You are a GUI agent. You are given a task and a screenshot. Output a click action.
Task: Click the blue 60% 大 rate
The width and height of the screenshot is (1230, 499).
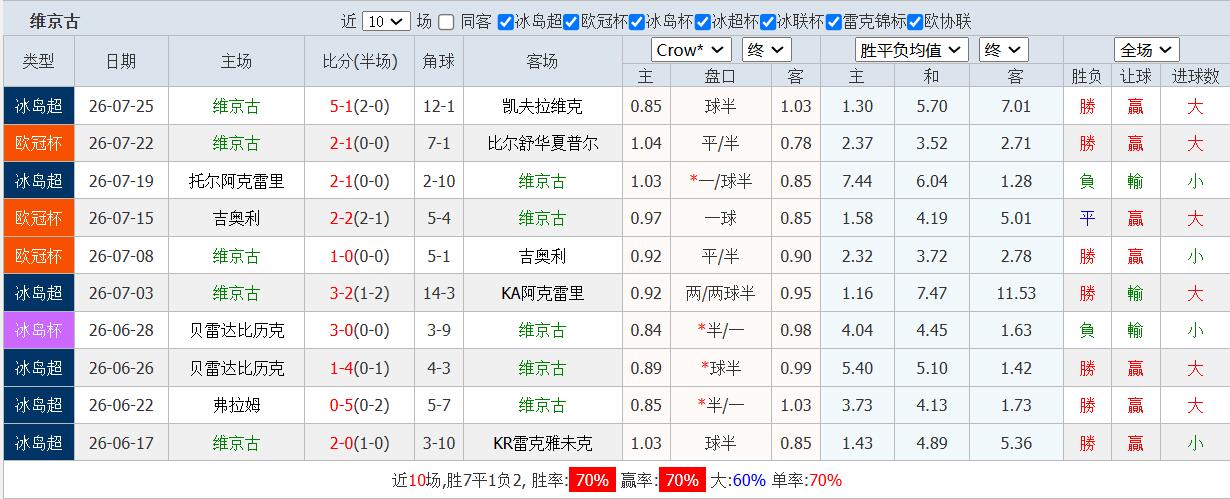pyautogui.click(x=749, y=480)
